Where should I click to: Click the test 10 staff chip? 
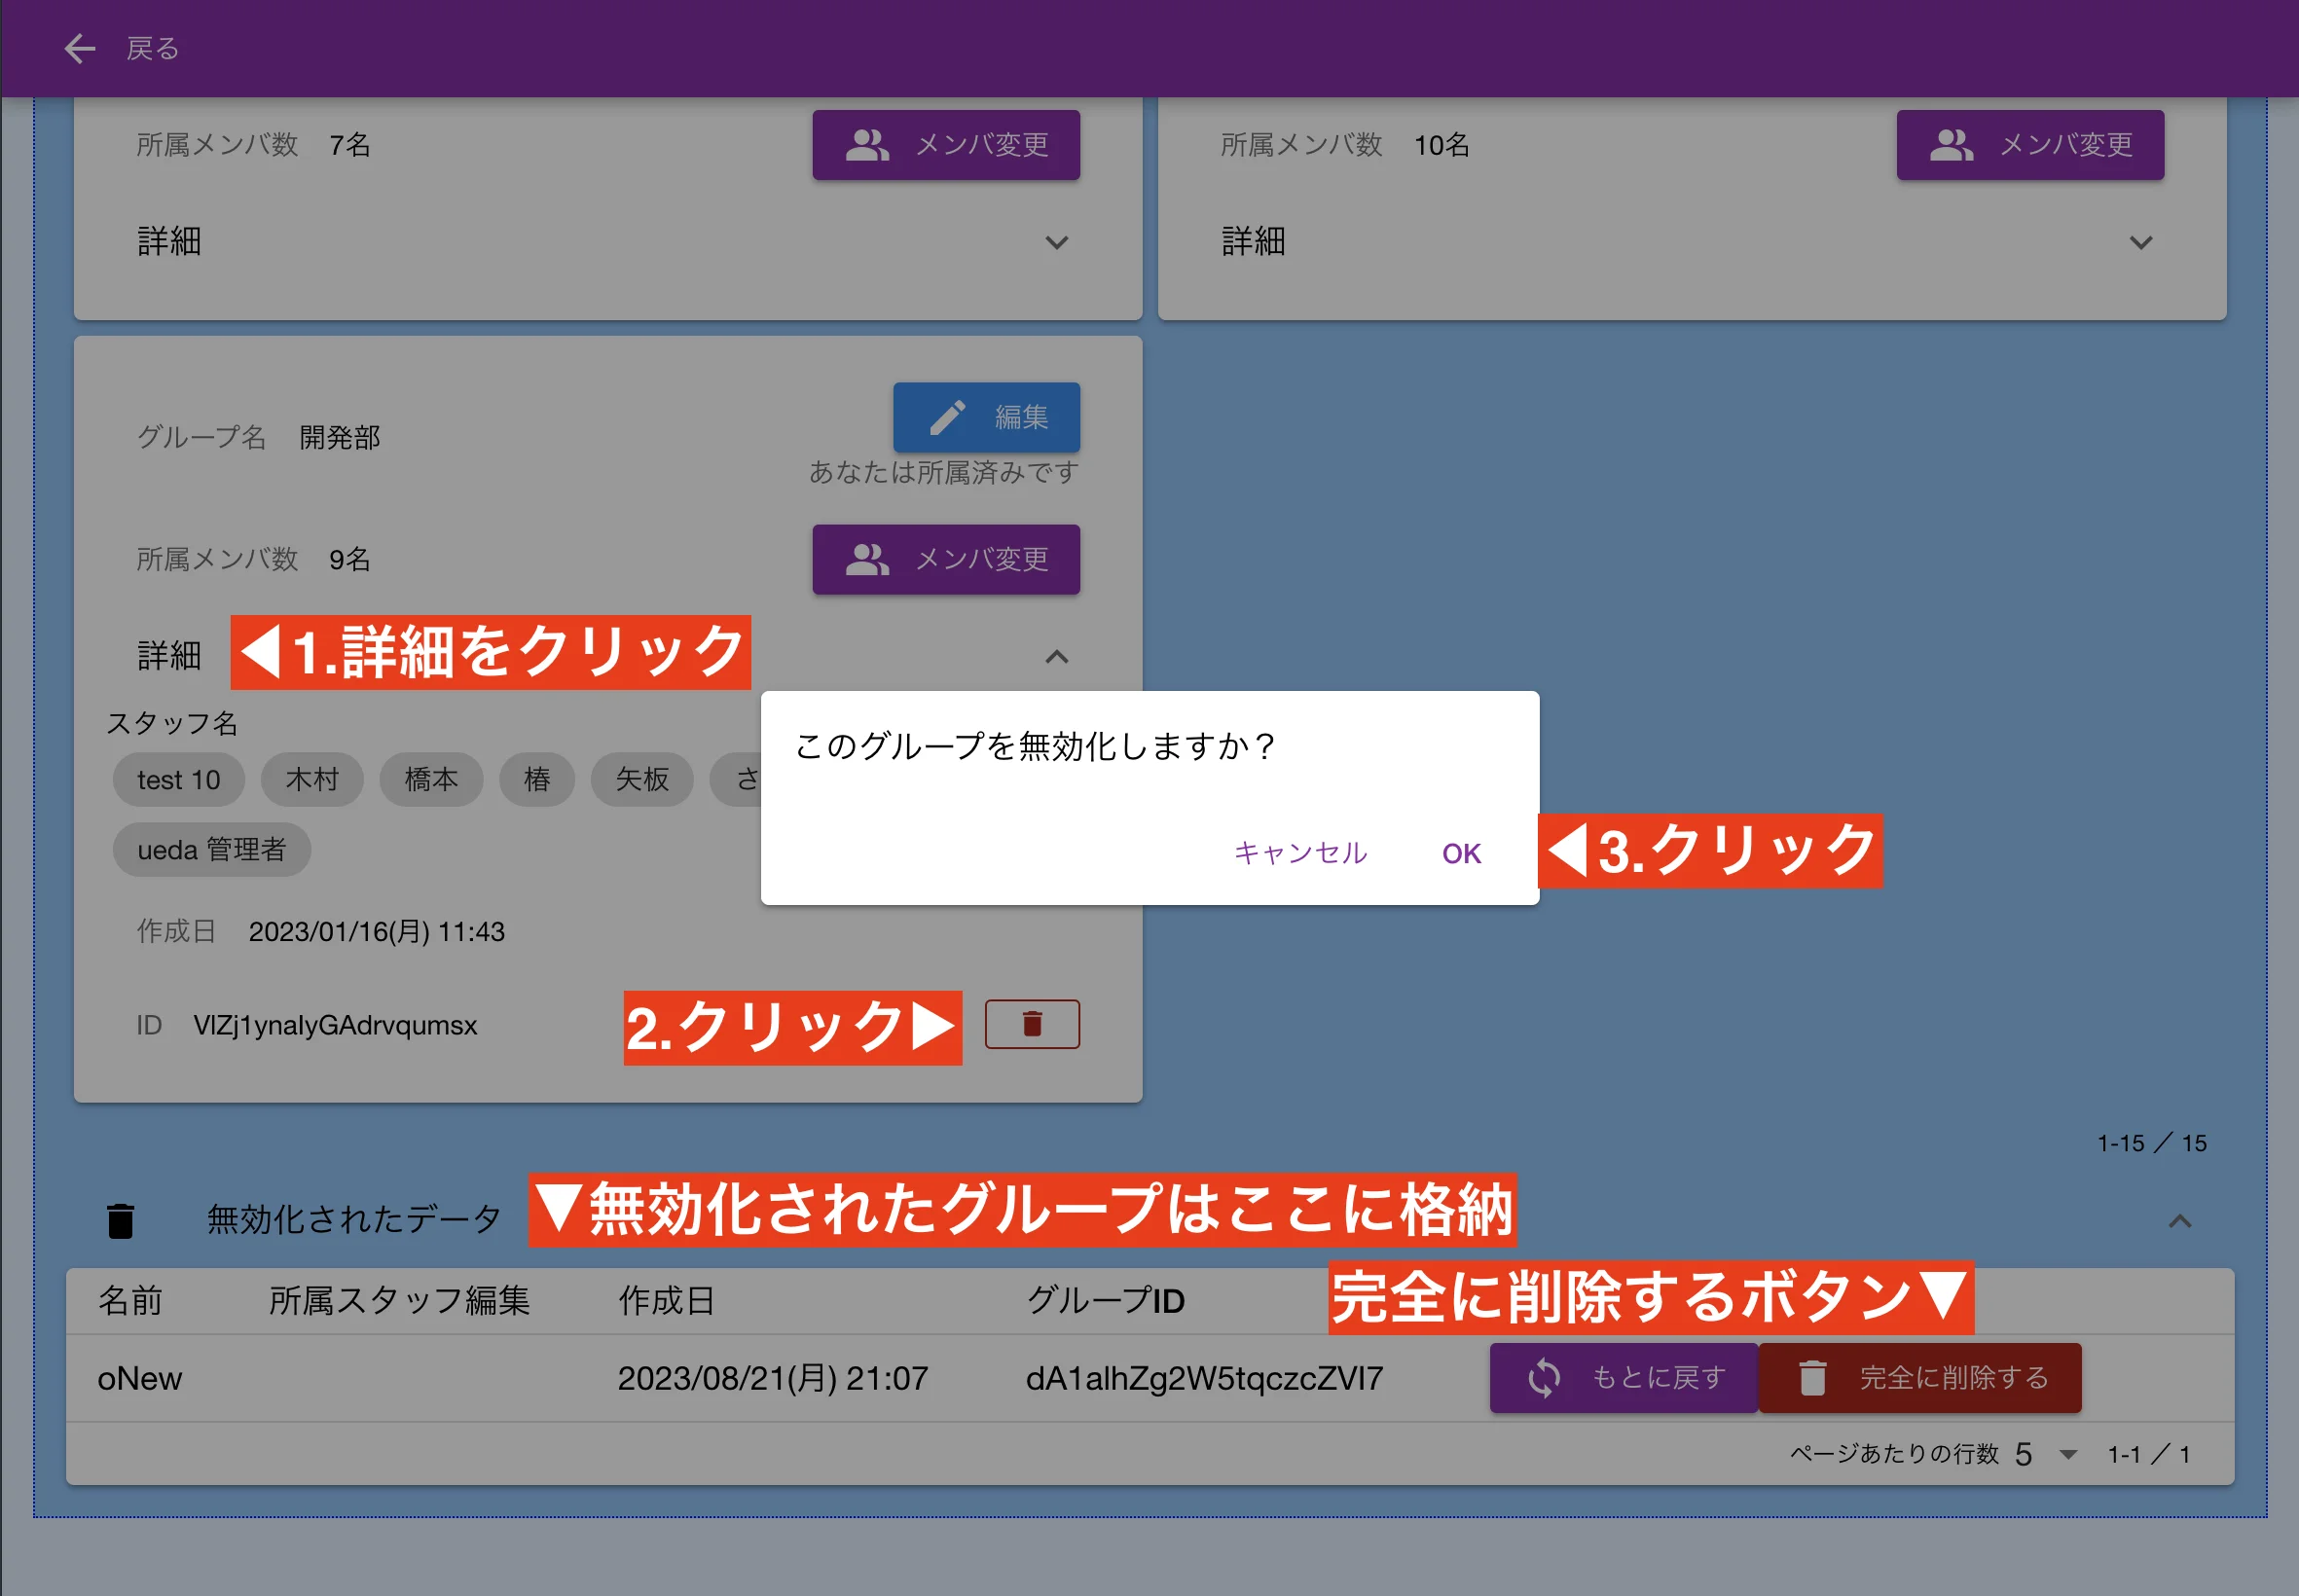click(178, 779)
